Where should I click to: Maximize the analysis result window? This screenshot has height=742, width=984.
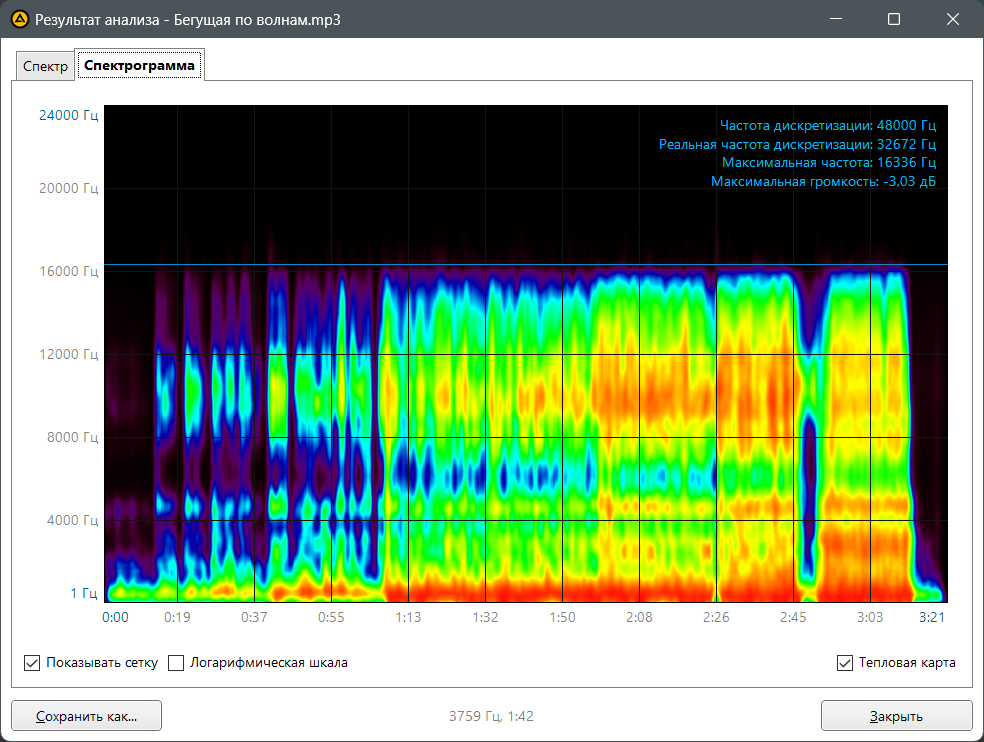894,19
